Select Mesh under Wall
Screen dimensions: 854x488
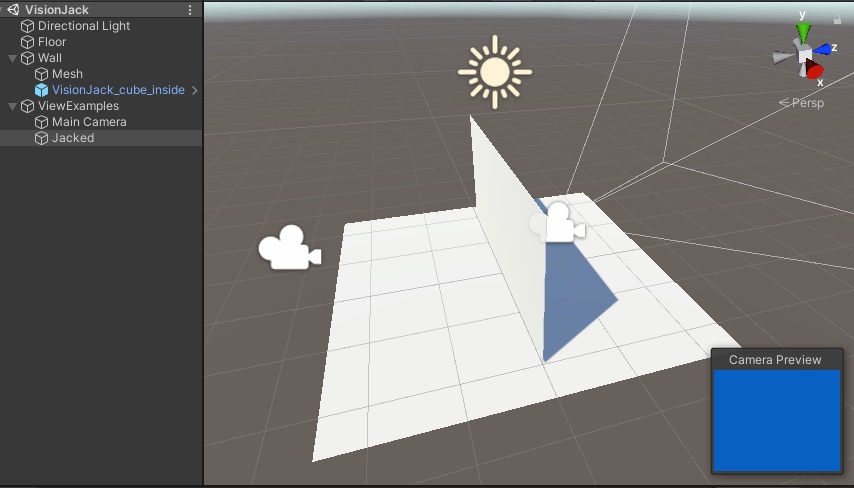tap(68, 74)
